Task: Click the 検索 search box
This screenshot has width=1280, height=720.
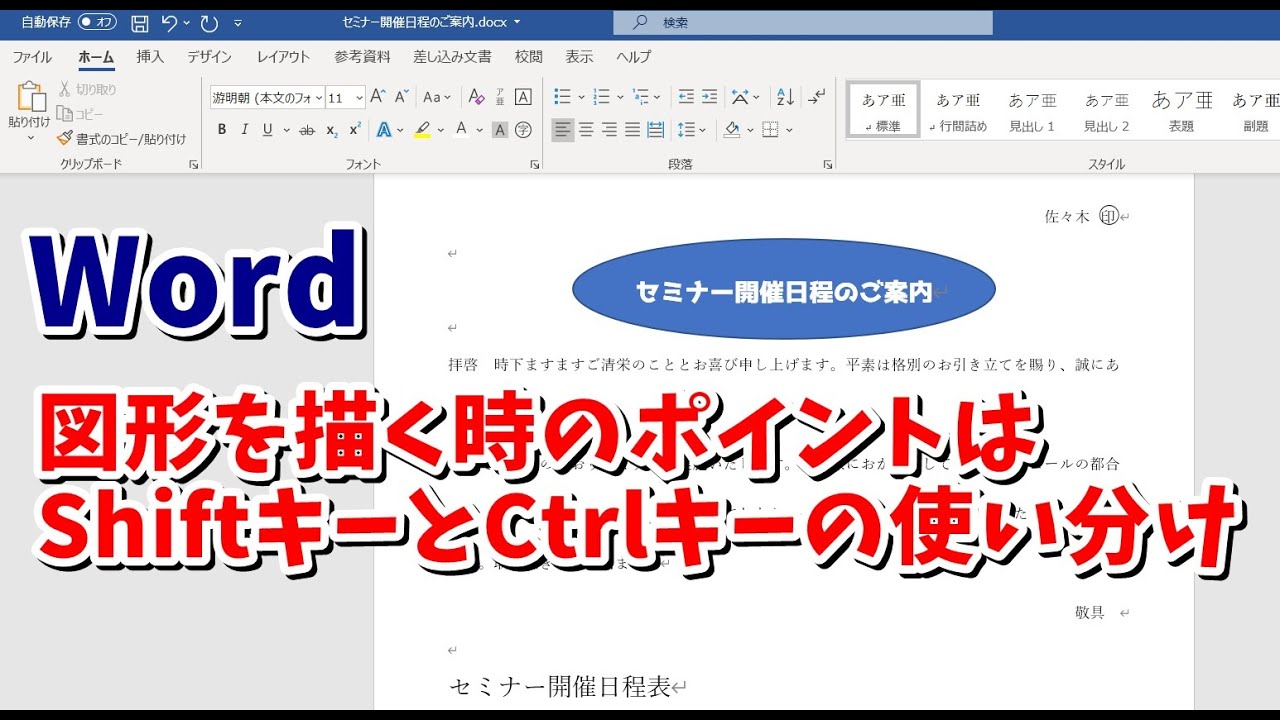Action: point(803,22)
